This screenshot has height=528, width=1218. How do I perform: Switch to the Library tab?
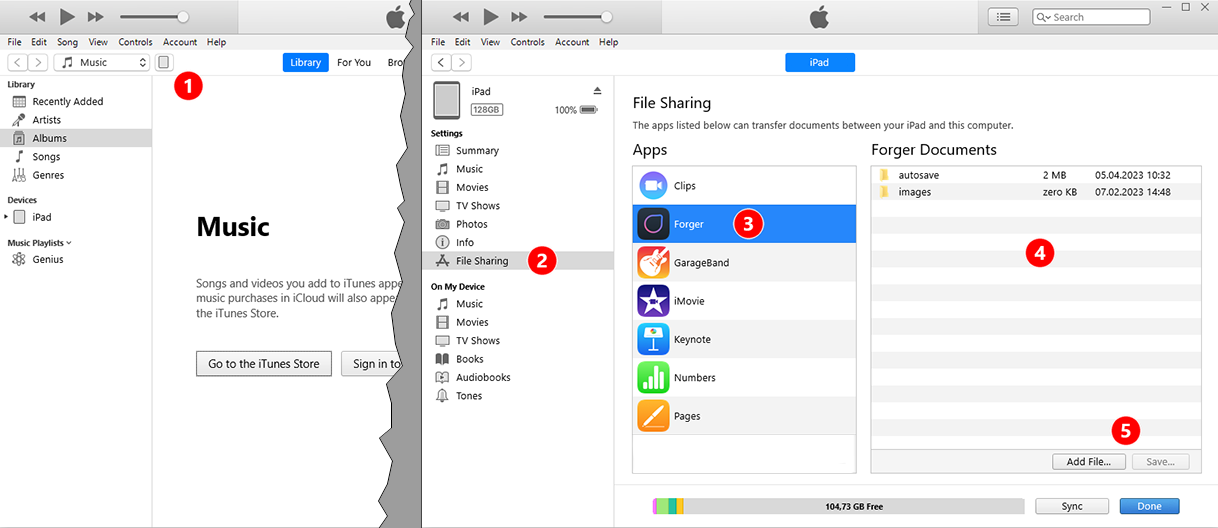(305, 62)
